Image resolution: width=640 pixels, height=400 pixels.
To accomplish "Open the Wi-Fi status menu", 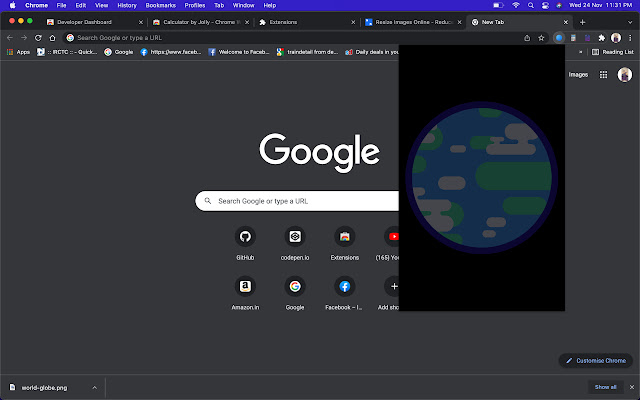I will [516, 5].
